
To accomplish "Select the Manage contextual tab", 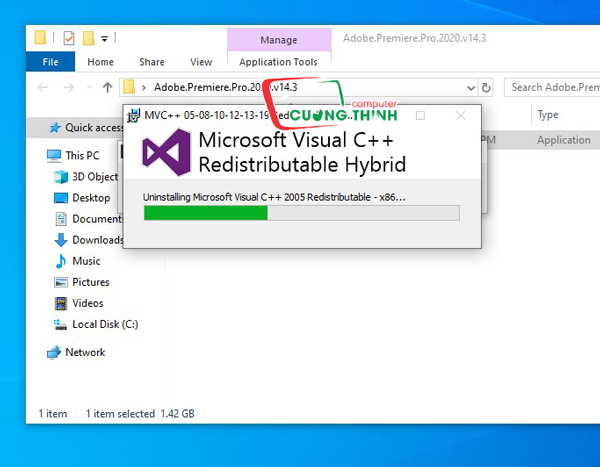I will coord(279,40).
